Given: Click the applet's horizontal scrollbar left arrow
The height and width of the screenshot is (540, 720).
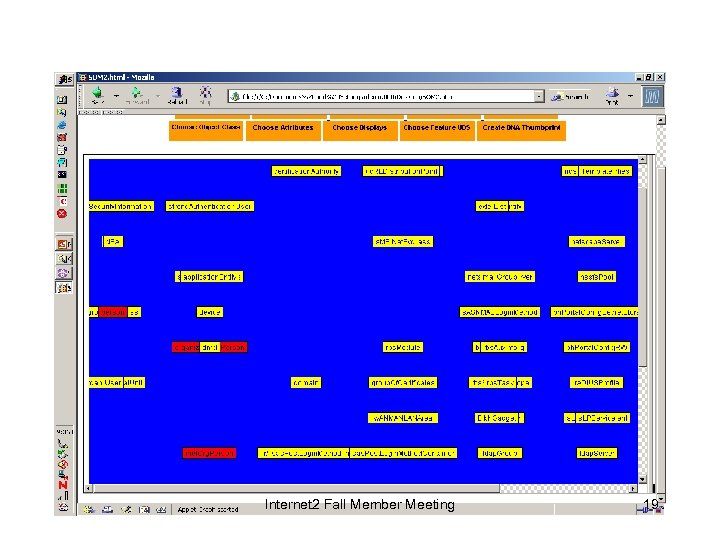Looking at the screenshot, I should [x=89, y=489].
